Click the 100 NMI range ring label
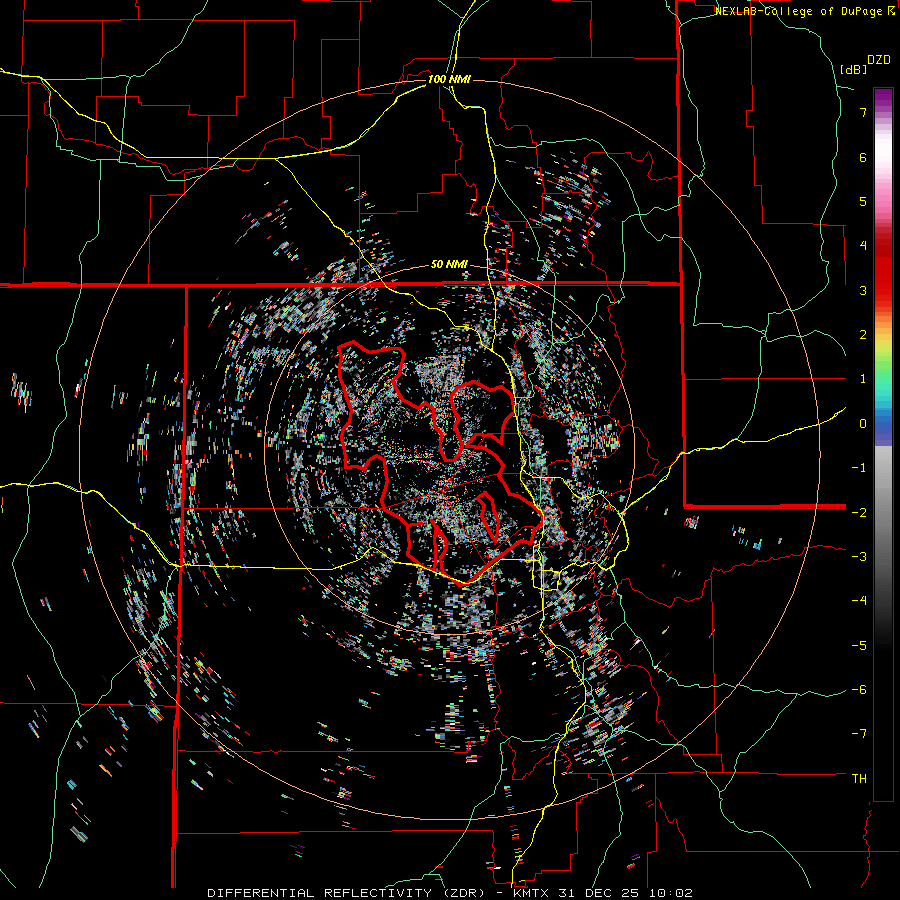Image resolution: width=900 pixels, height=900 pixels. coord(449,79)
